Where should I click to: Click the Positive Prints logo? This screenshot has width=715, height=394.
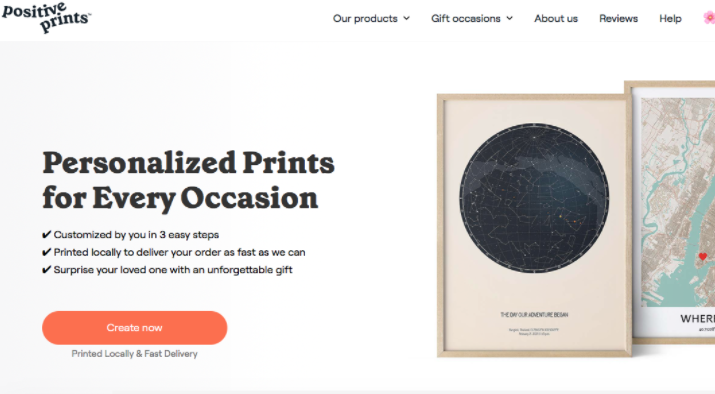46,18
